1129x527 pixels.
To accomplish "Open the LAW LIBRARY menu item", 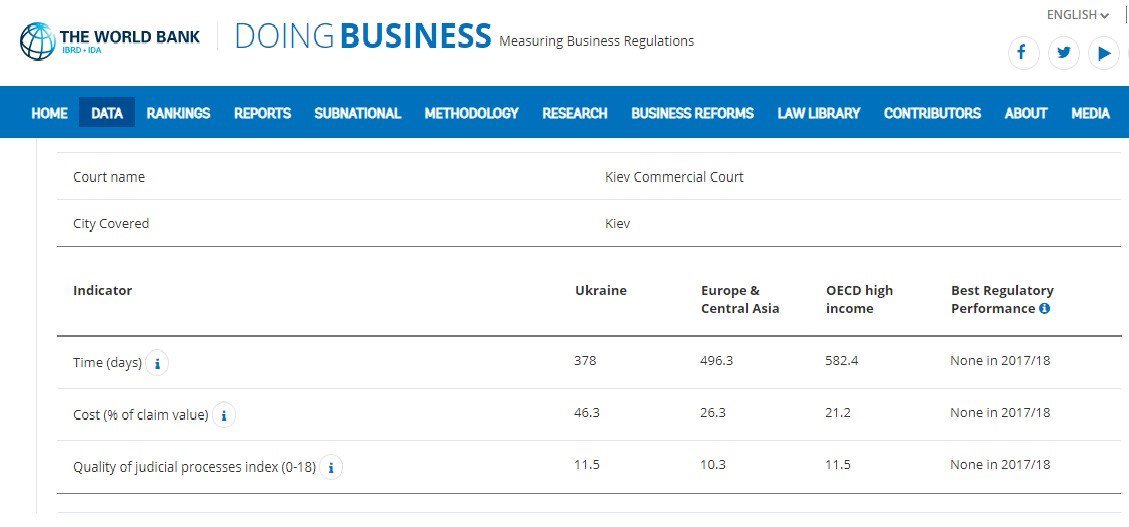I will click(x=819, y=113).
